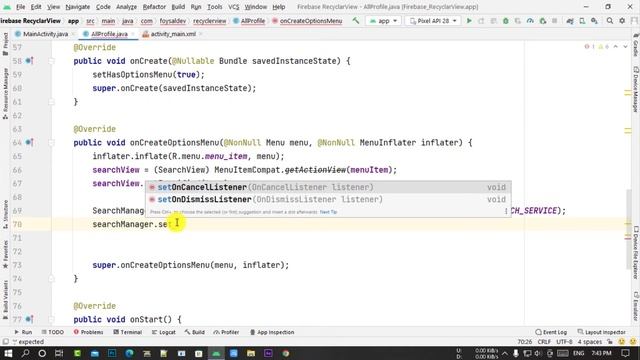Click the CRLF line separator status
This screenshot has width=640, height=360.
point(544,342)
